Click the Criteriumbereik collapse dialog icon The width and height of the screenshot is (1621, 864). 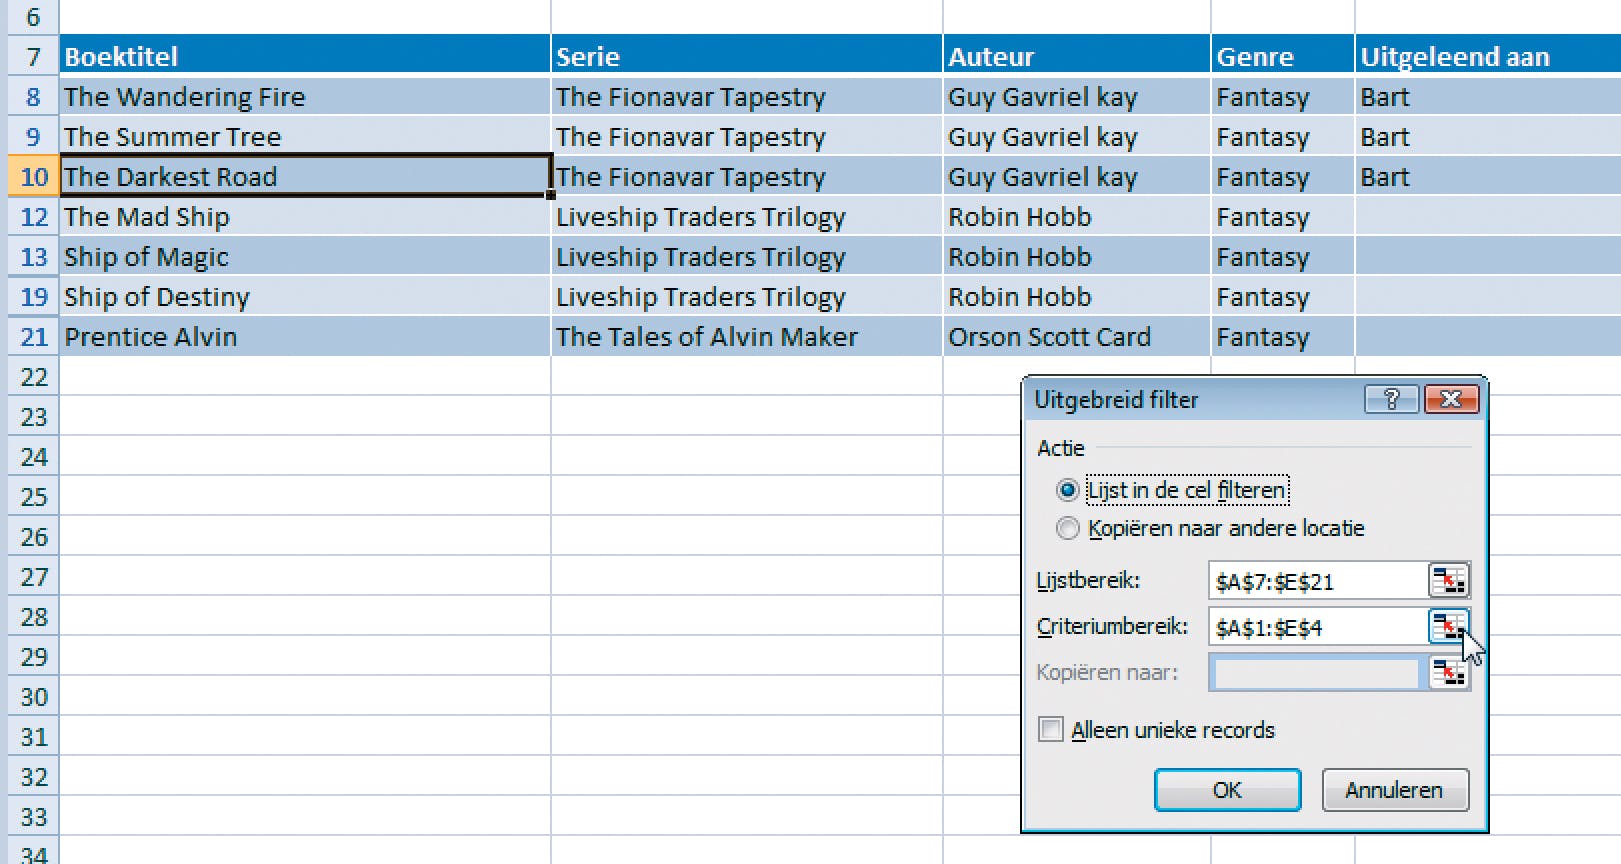pyautogui.click(x=1447, y=627)
